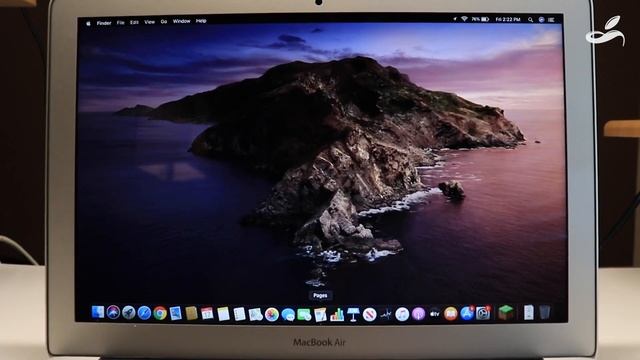This screenshot has width=640, height=360.
Task: Open Messages blue bubble icon
Action: click(x=288, y=315)
